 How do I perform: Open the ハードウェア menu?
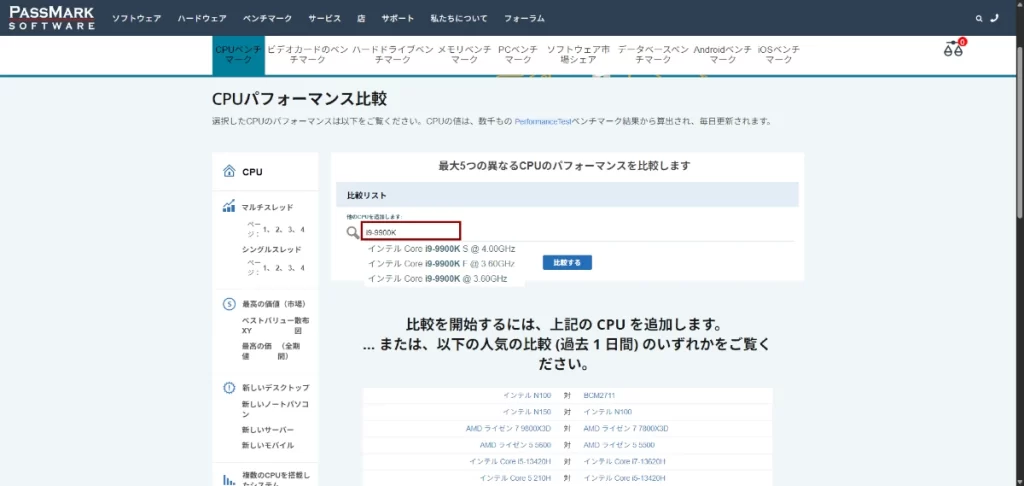201,18
